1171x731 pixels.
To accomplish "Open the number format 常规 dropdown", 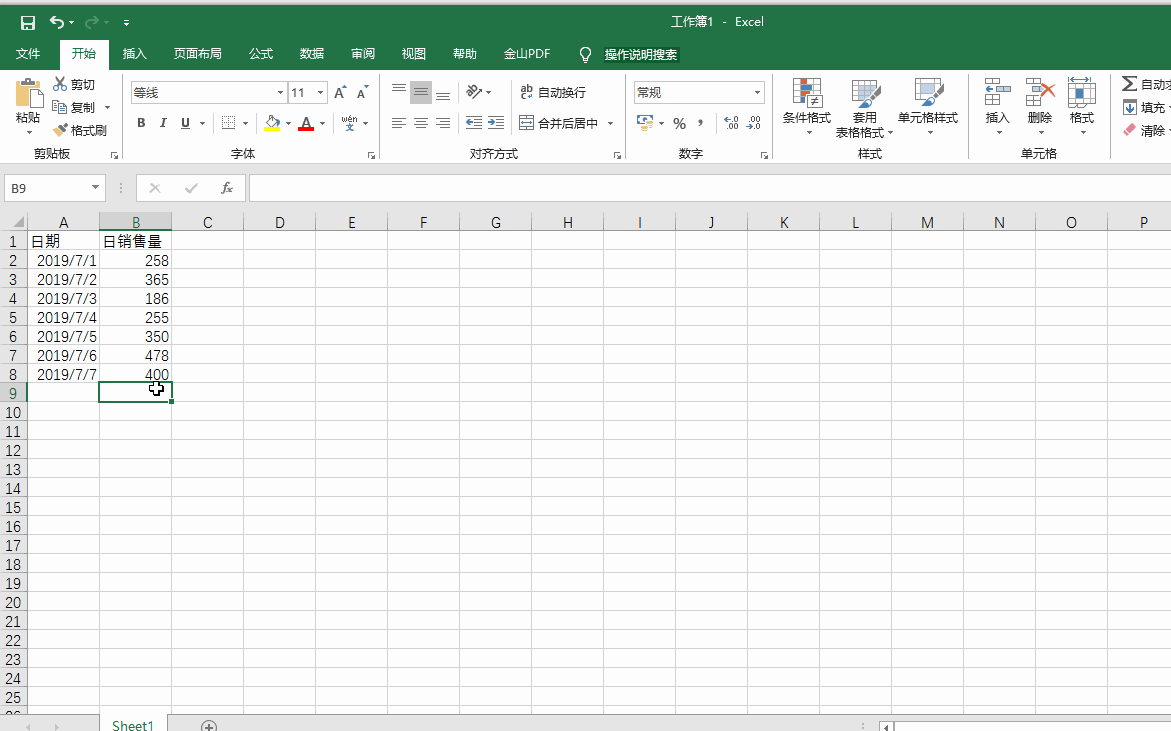I will pyautogui.click(x=757, y=93).
